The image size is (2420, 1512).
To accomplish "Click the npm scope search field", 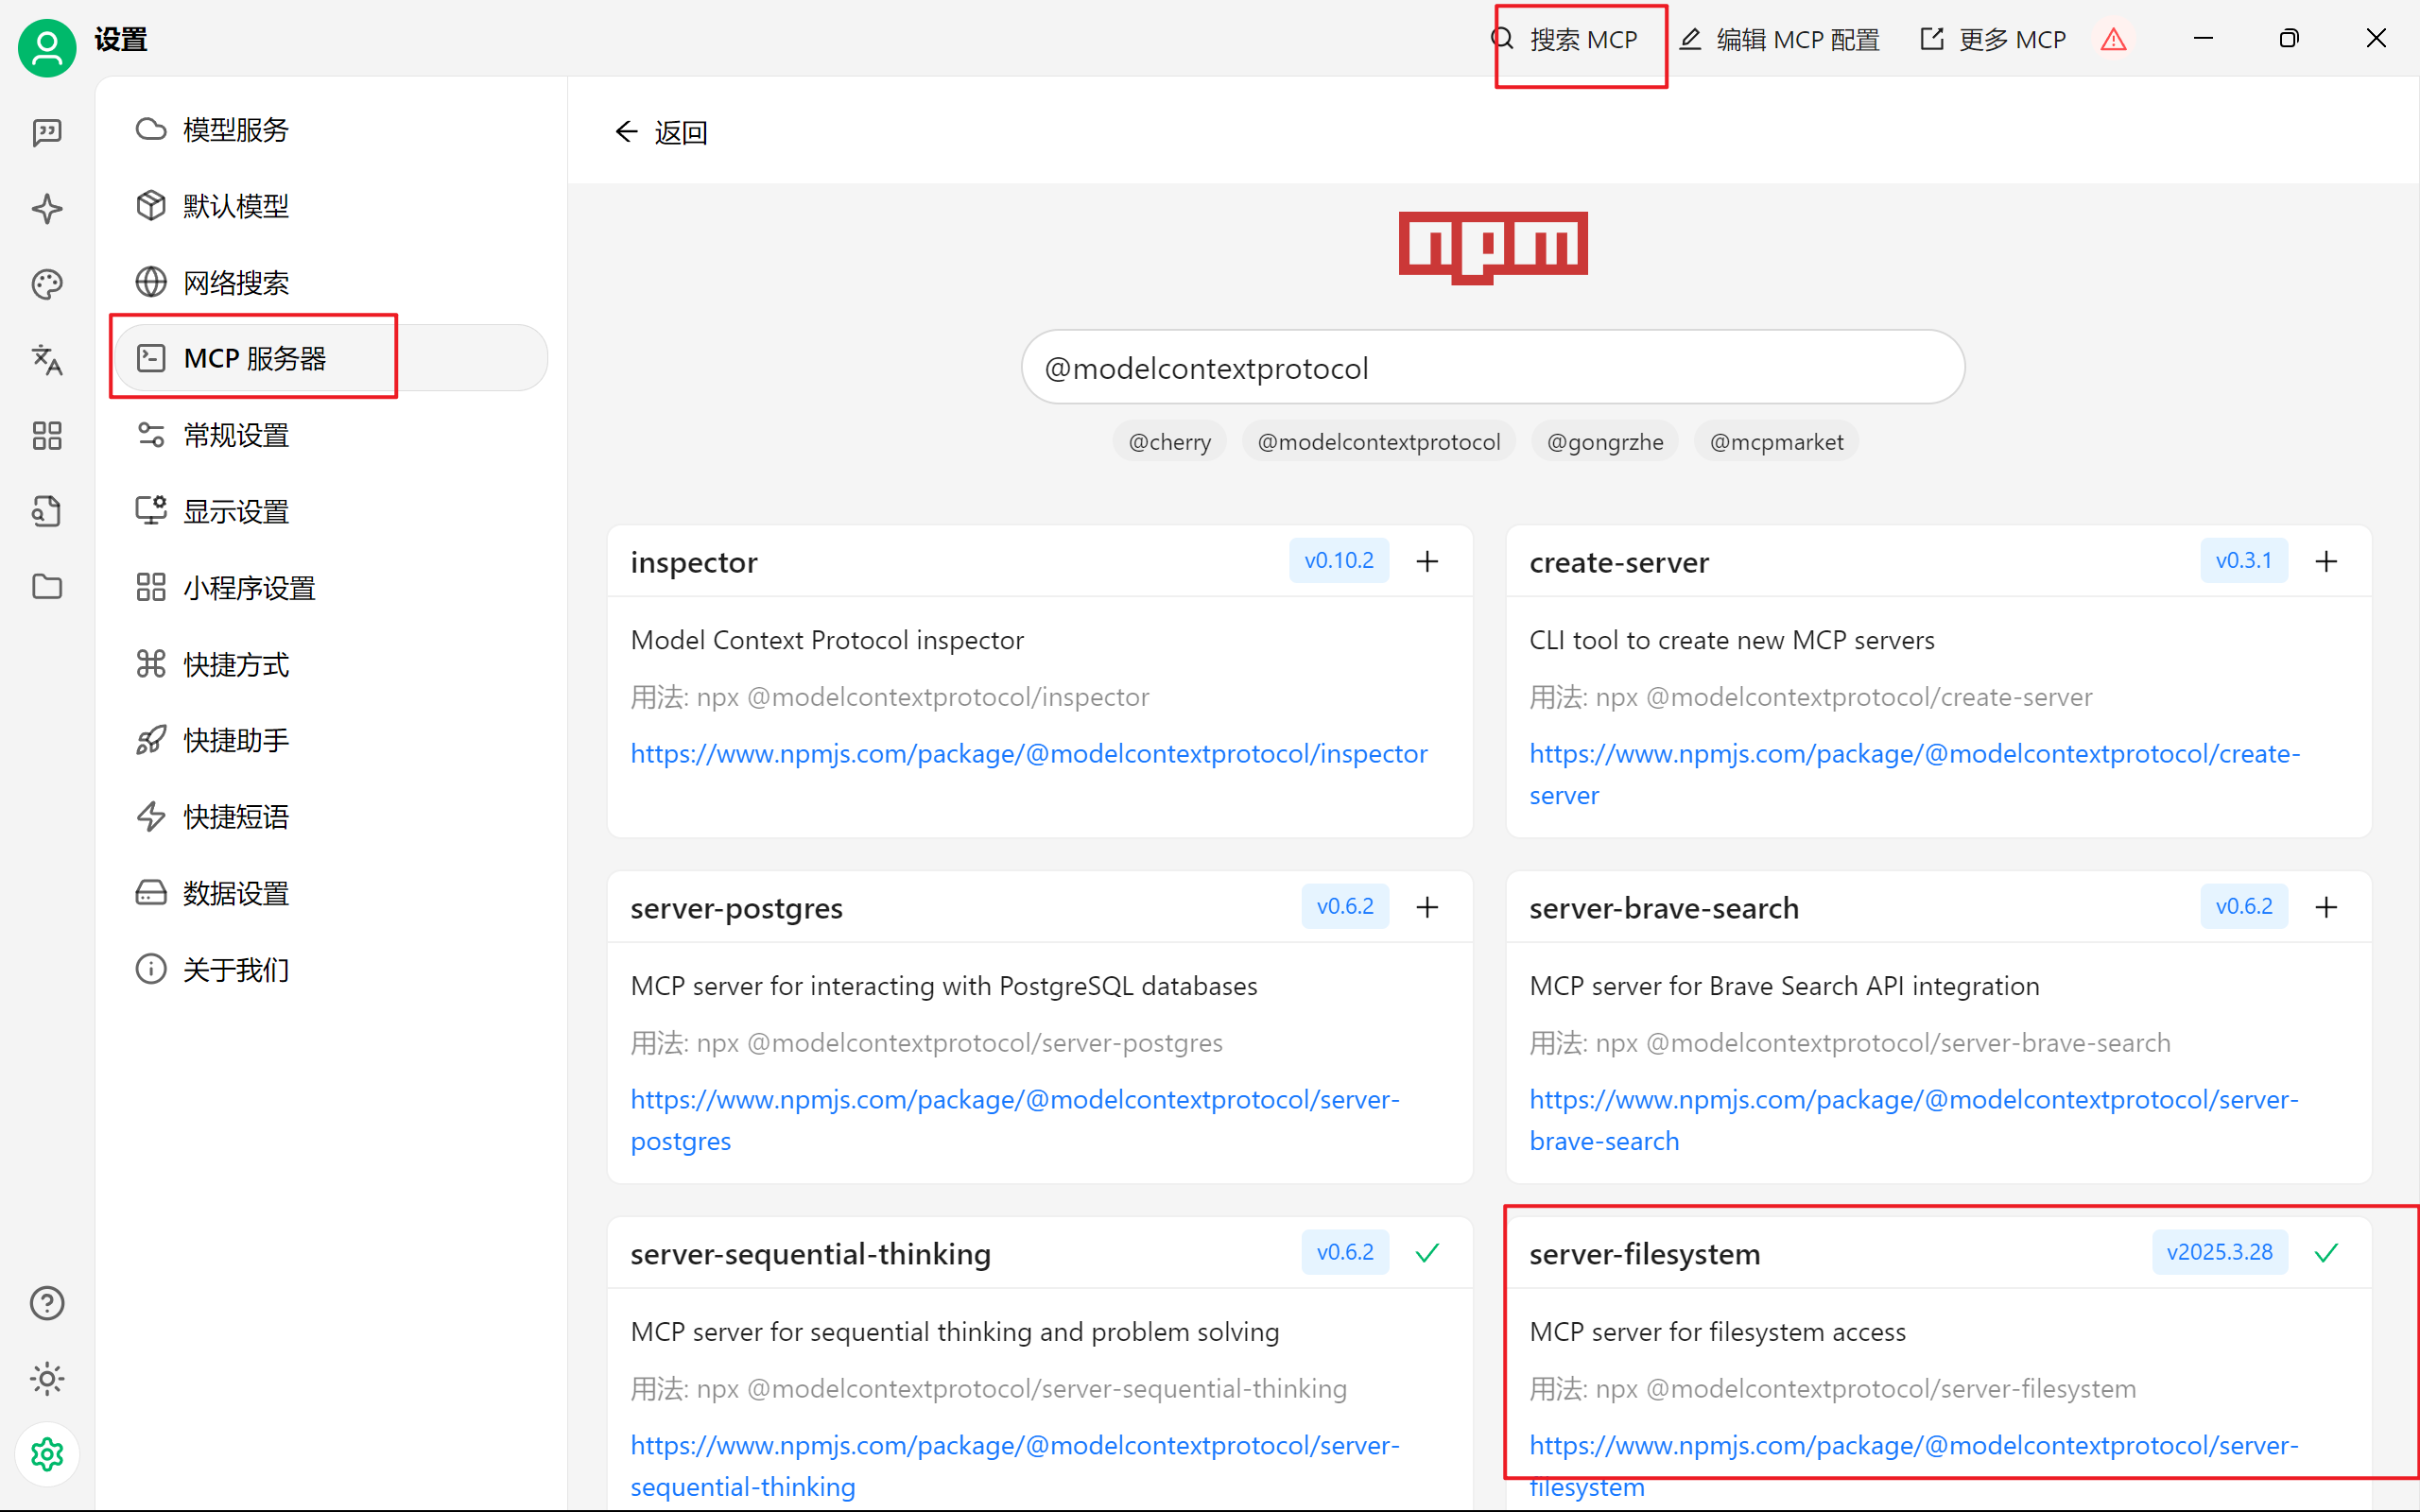I will click(1492, 368).
